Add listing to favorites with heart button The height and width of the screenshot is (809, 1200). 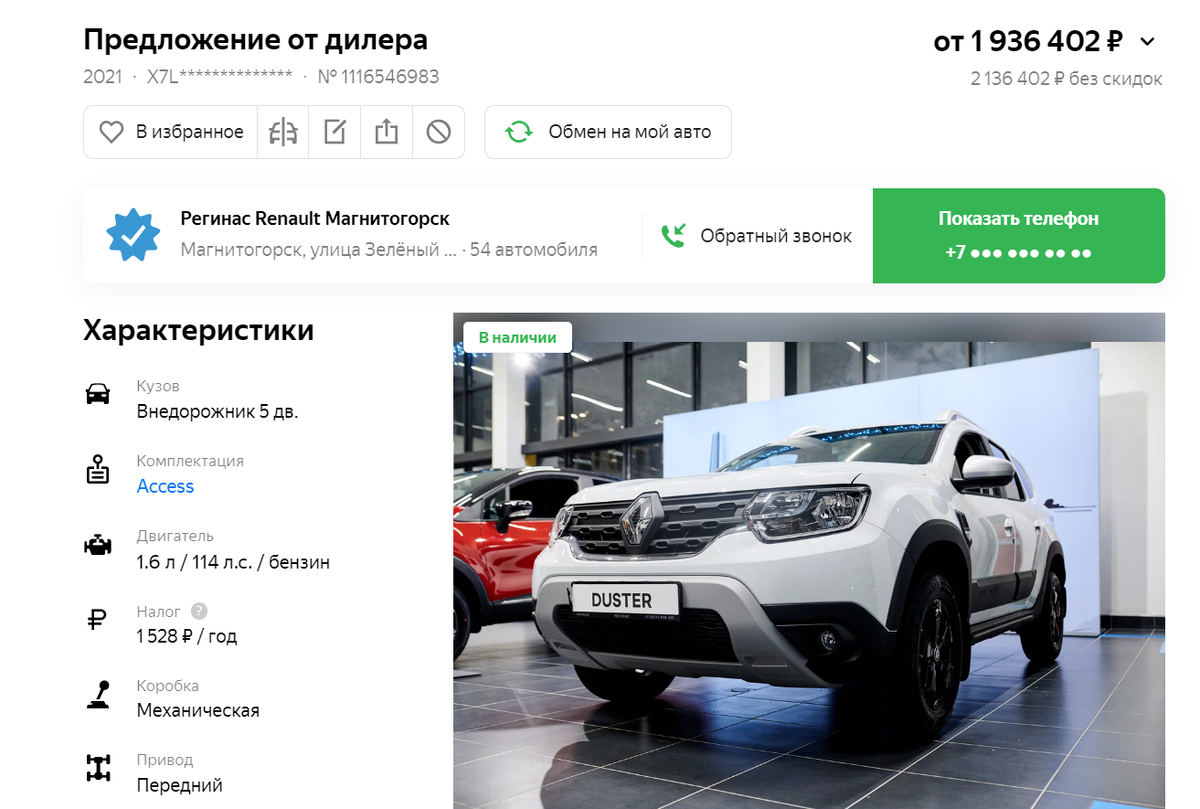pos(171,132)
